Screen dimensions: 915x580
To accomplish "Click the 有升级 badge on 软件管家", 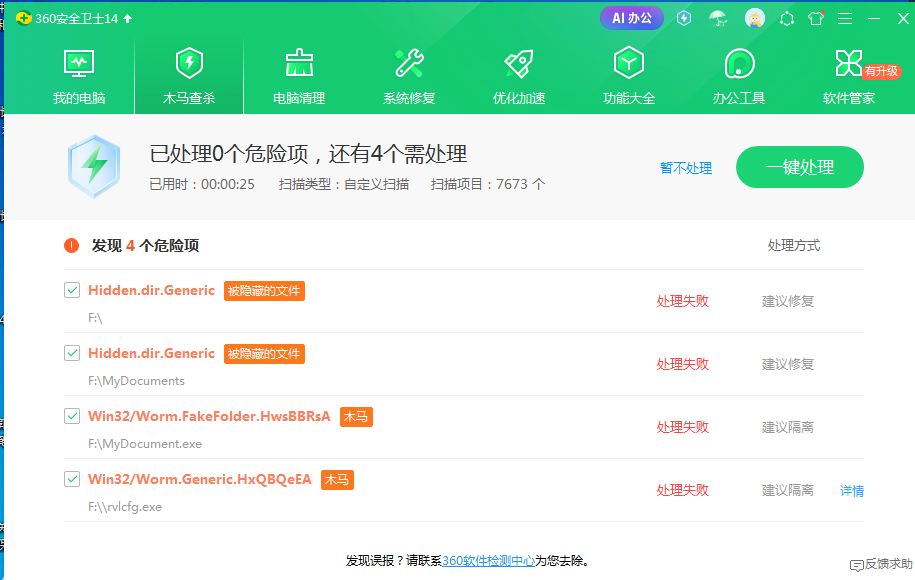I will pyautogui.click(x=882, y=71).
